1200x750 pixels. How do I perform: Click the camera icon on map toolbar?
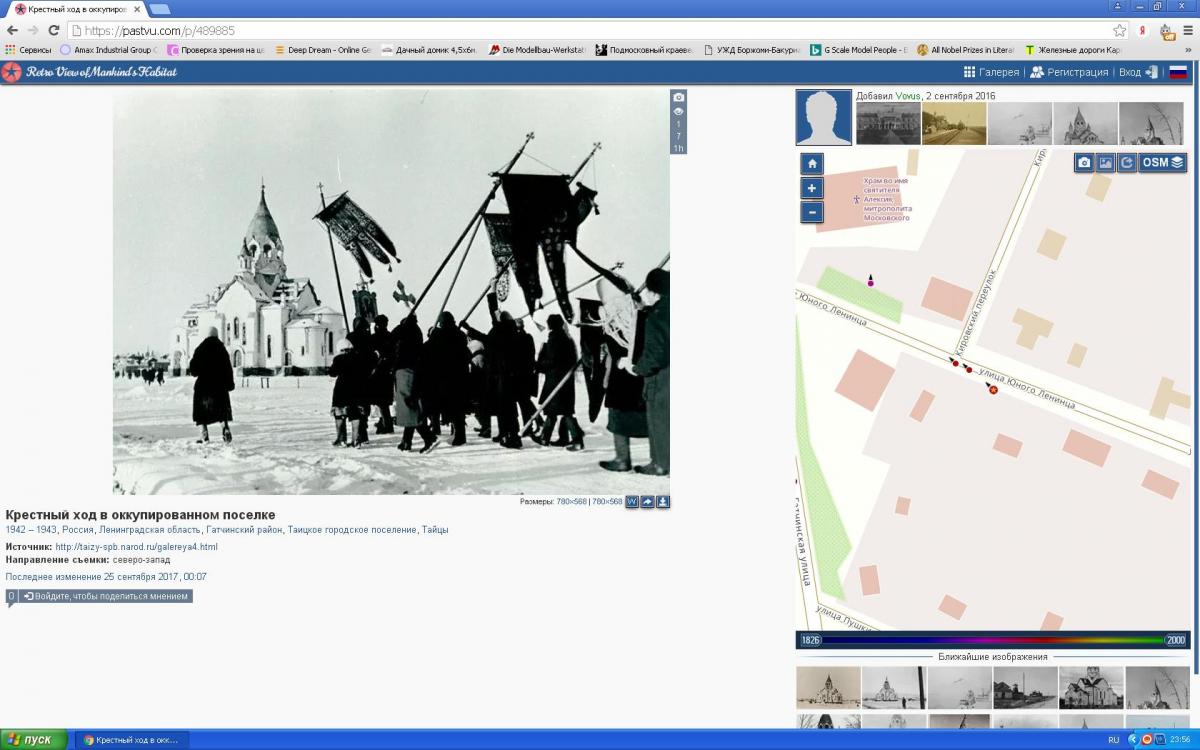(1084, 162)
